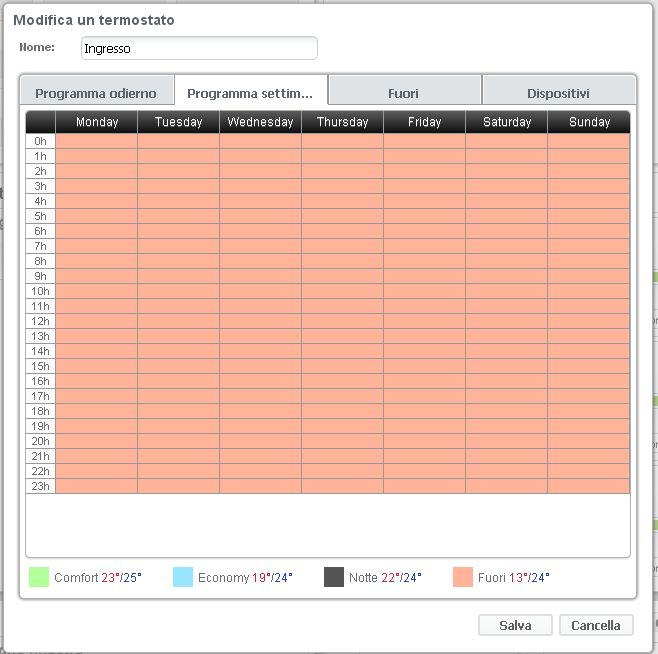The image size is (658, 654).
Task: Click the Cancella button
Action: (x=596, y=625)
